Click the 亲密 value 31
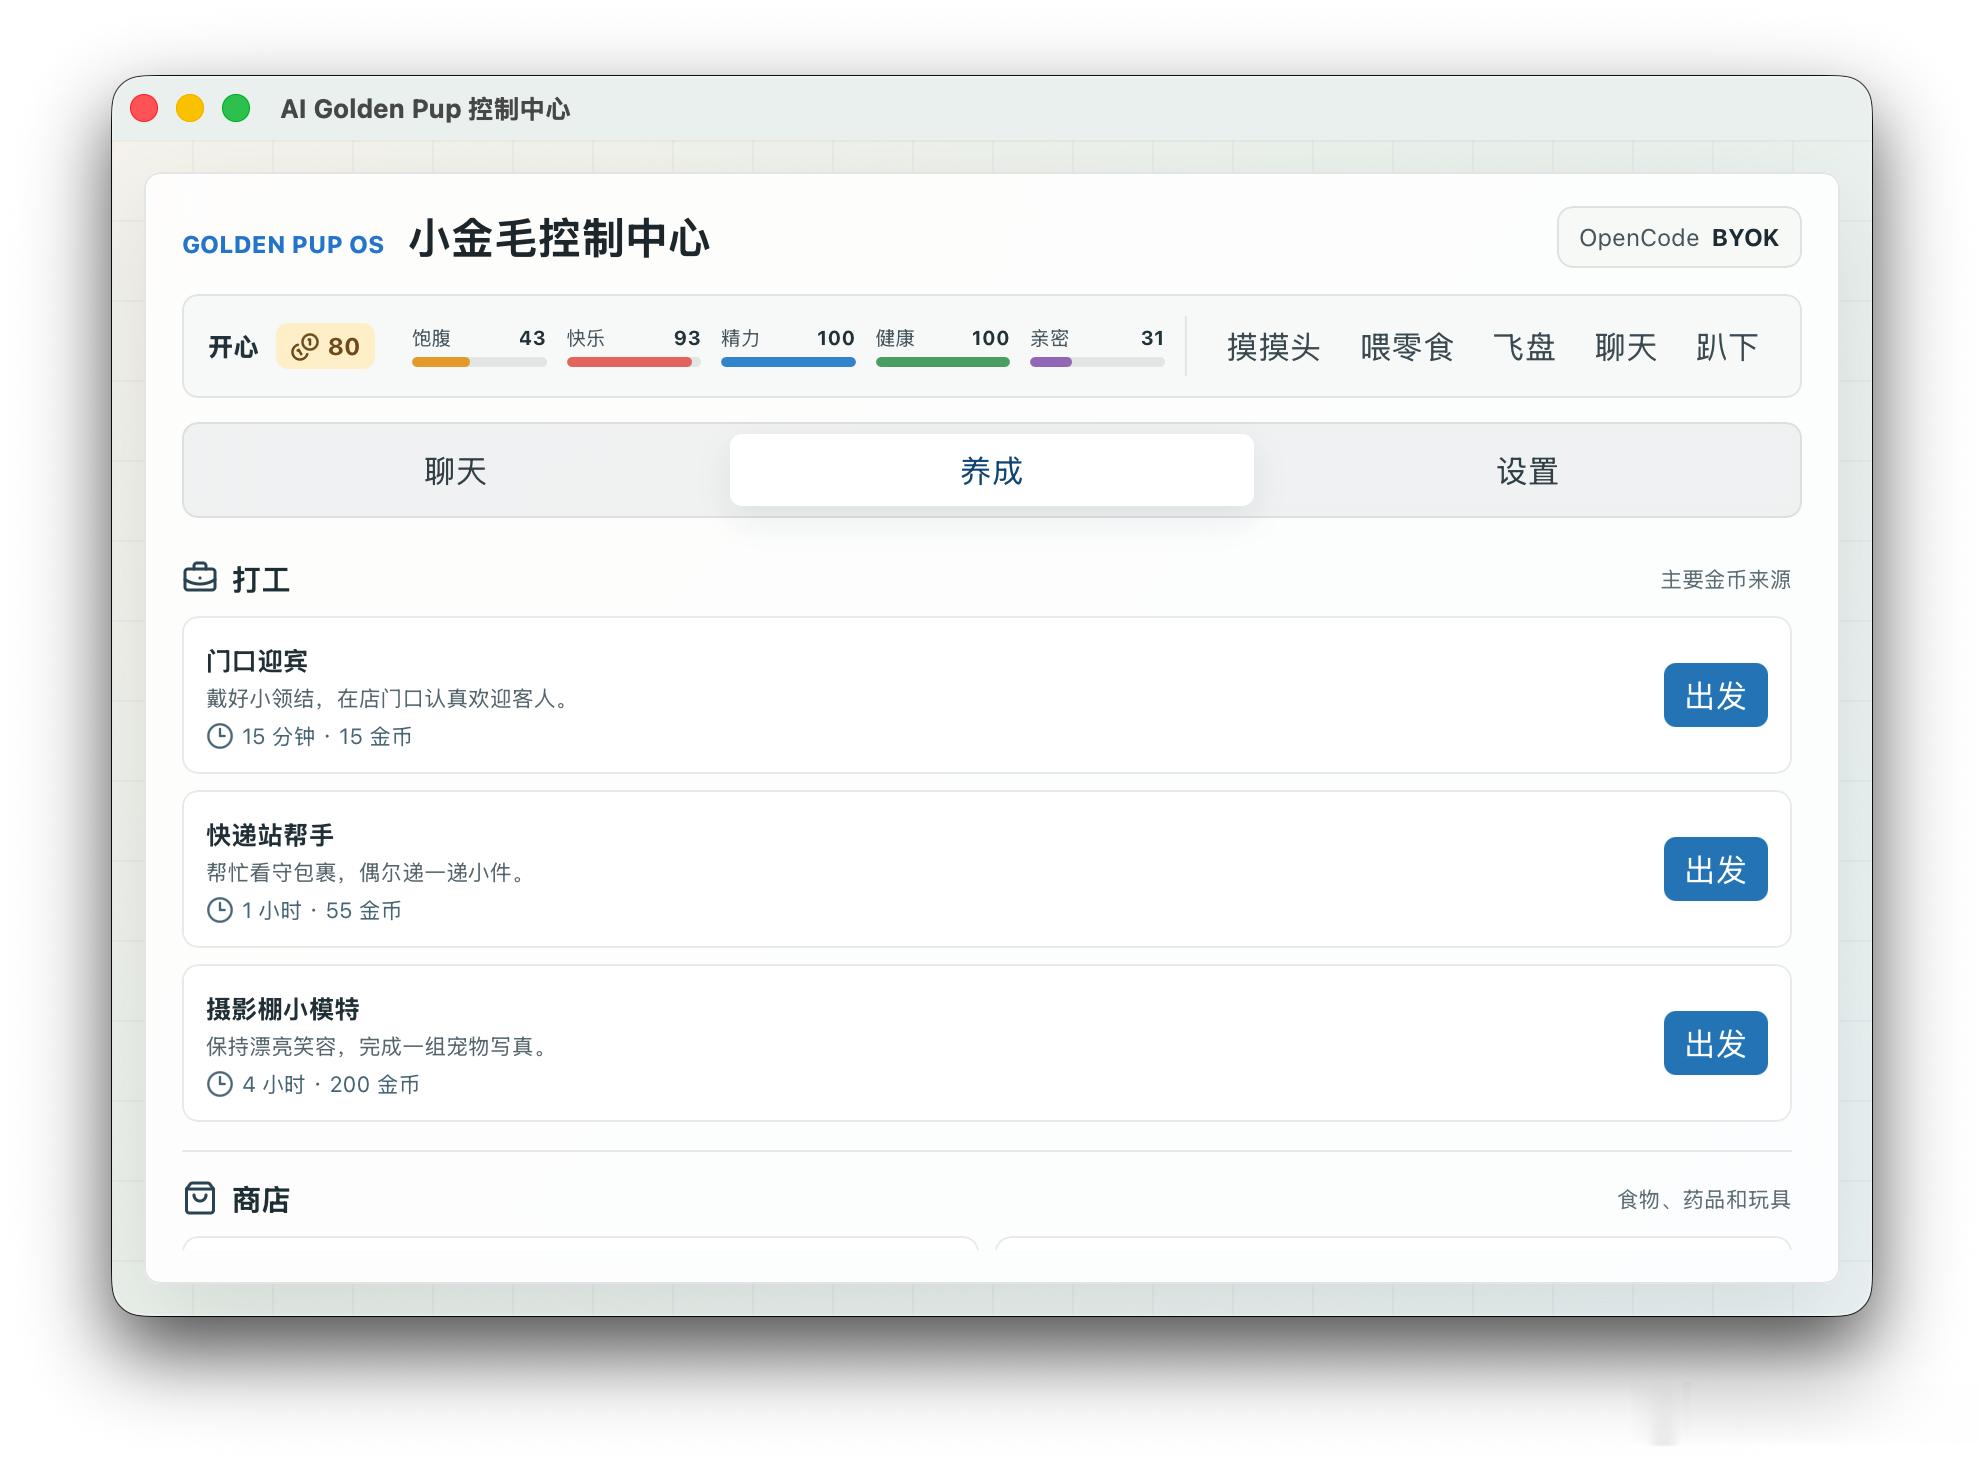Image resolution: width=1984 pixels, height=1464 pixels. coord(1152,338)
